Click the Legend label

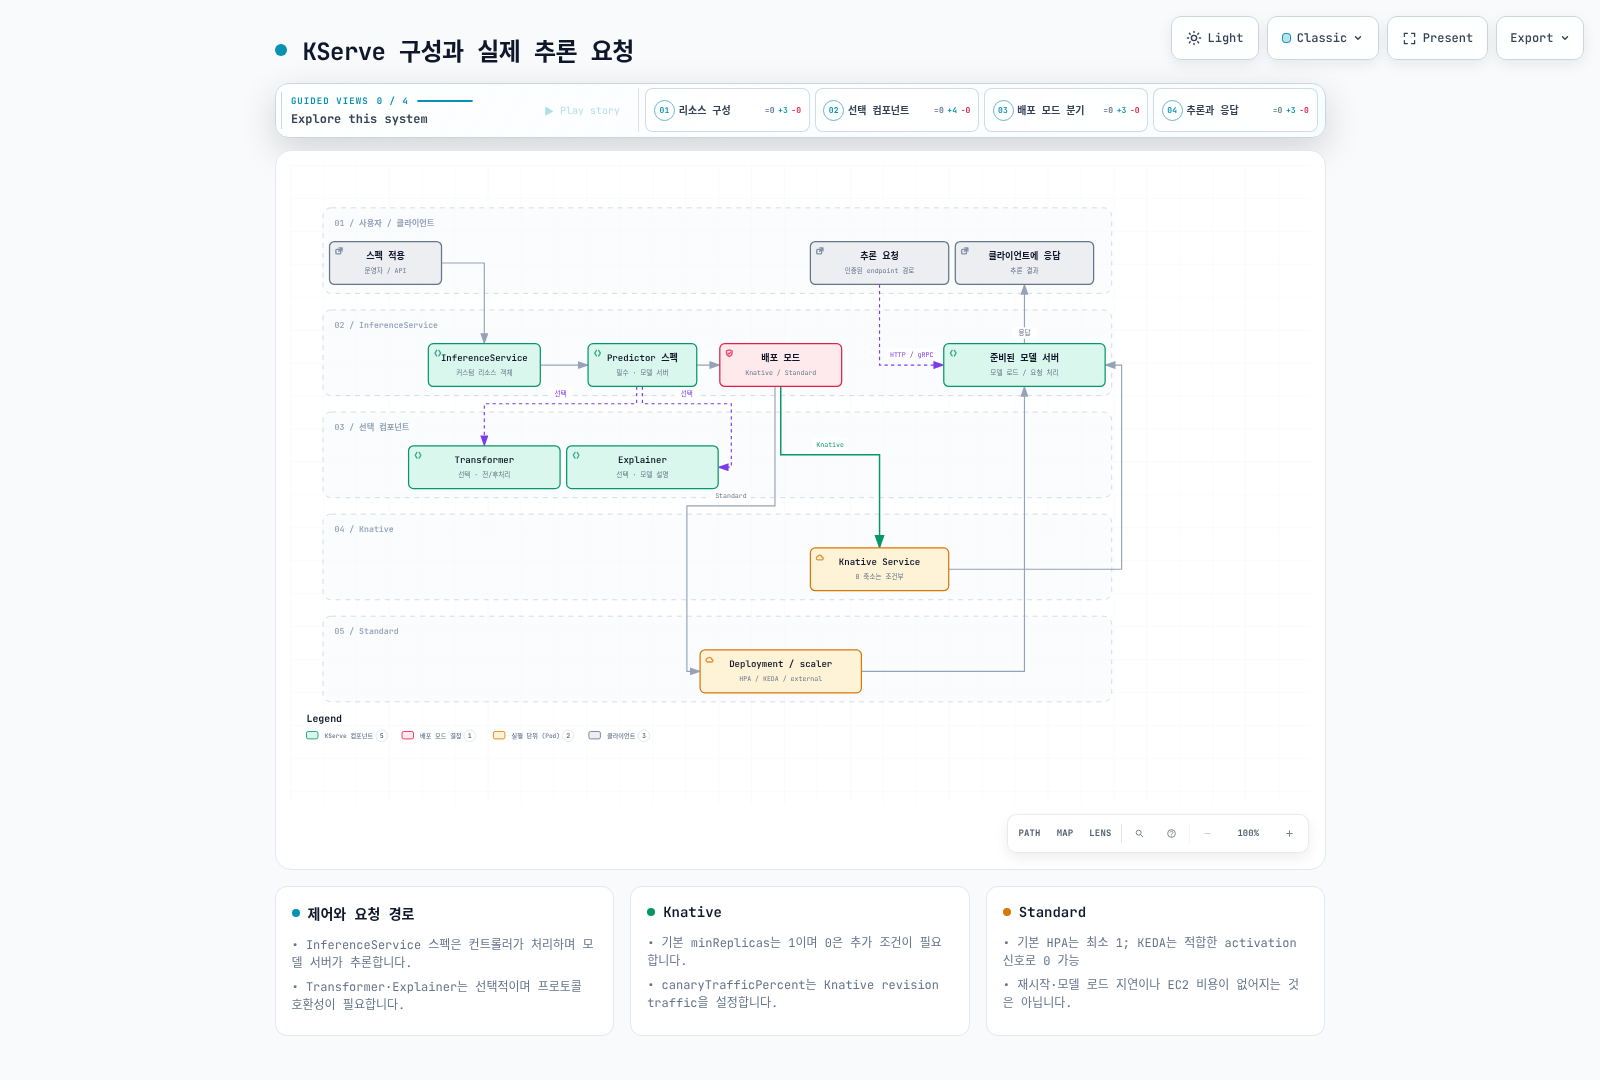coord(324,719)
